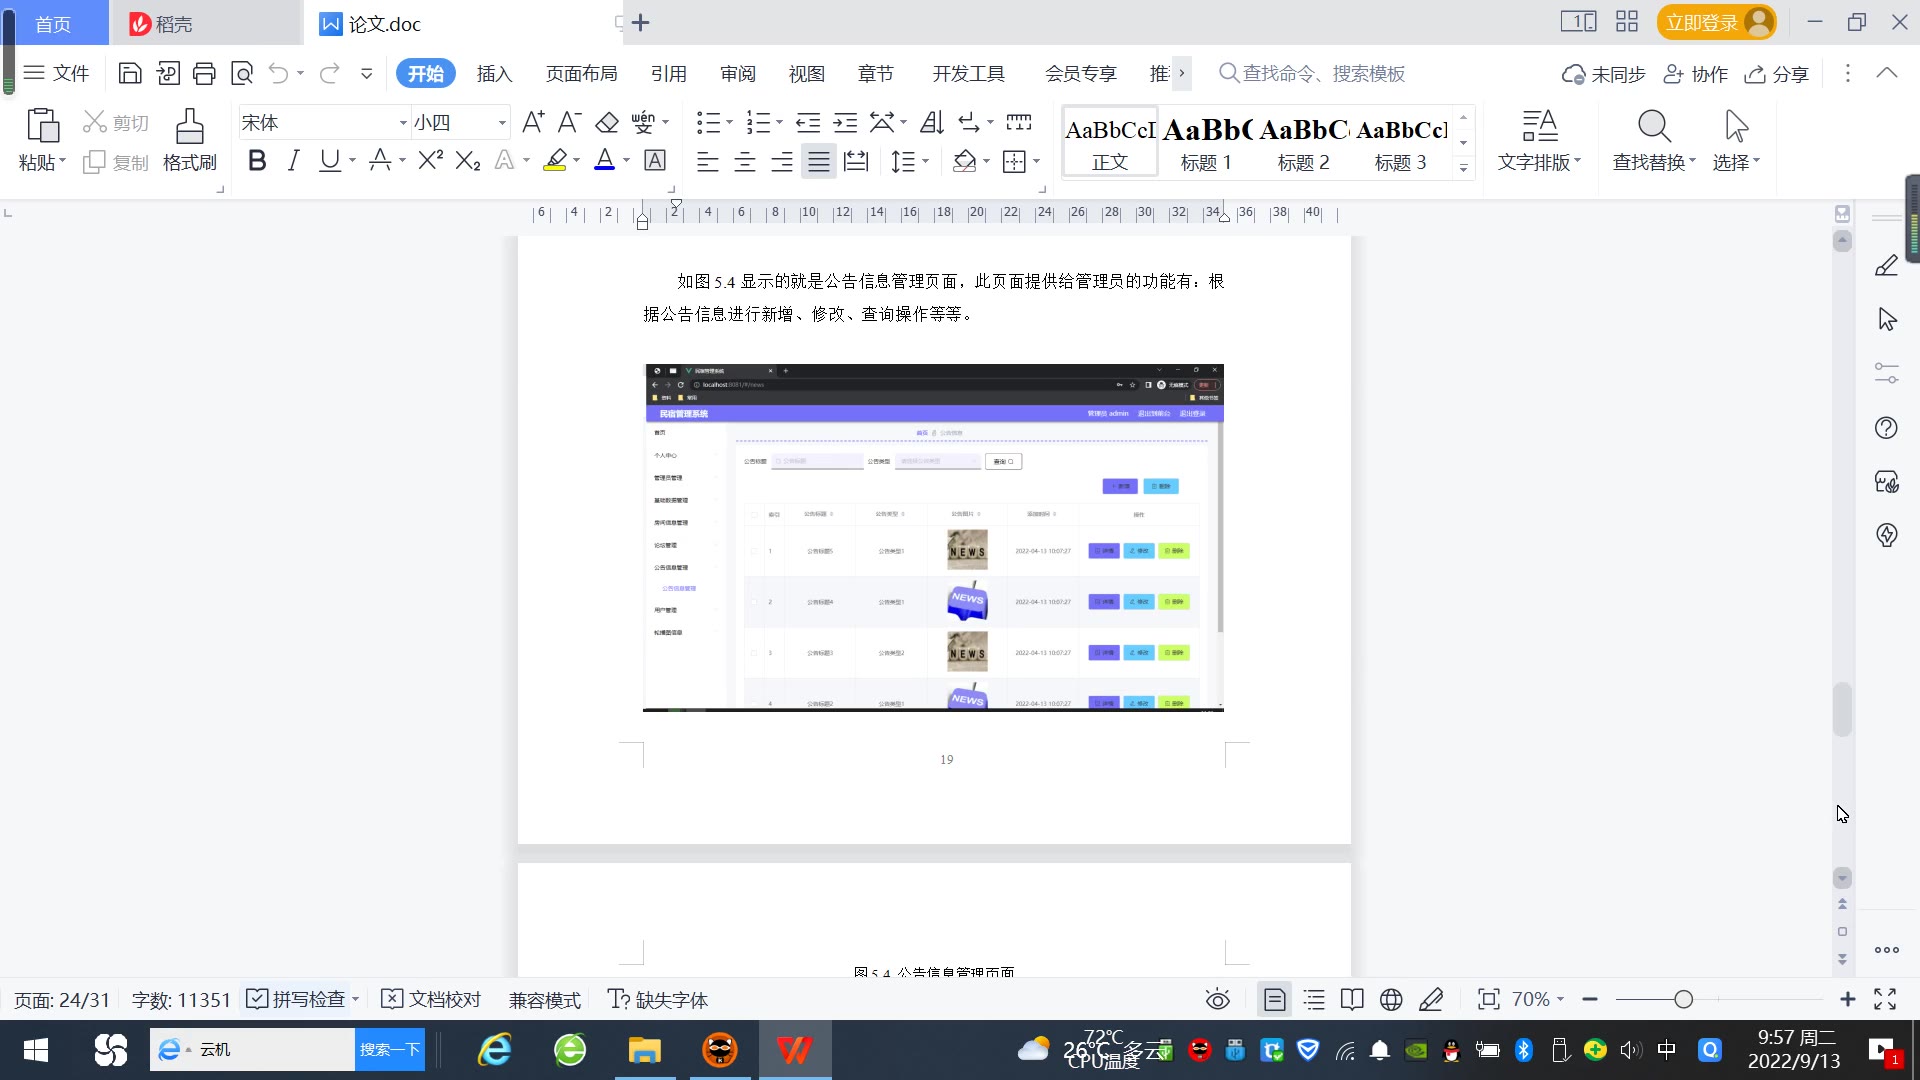
Task: Click the clear formatting eraser icon
Action: pos(607,123)
